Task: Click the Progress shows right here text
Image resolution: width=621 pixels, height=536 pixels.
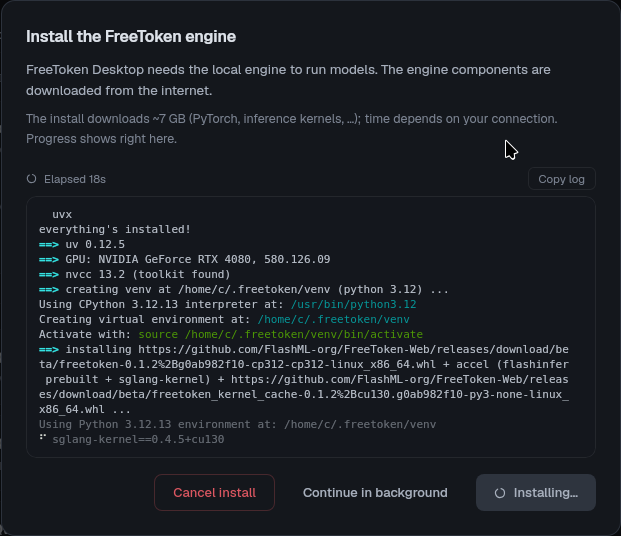Action: point(101,139)
